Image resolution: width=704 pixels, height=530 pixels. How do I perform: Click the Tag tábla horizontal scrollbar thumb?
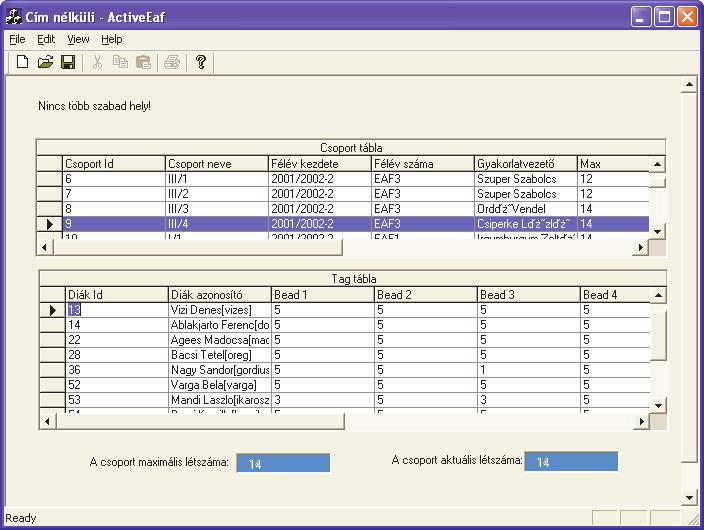coord(200,421)
